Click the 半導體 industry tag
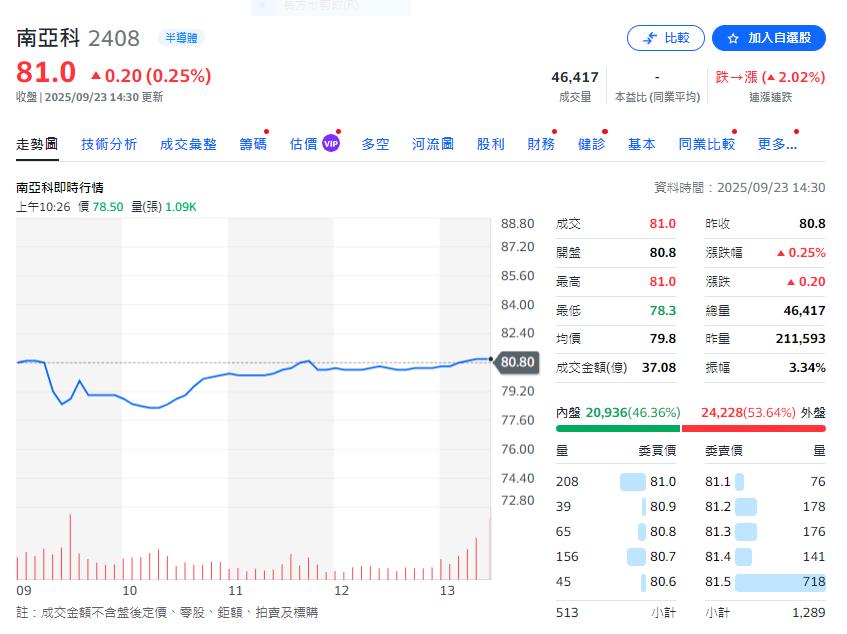This screenshot has height=634, width=847. click(x=179, y=38)
